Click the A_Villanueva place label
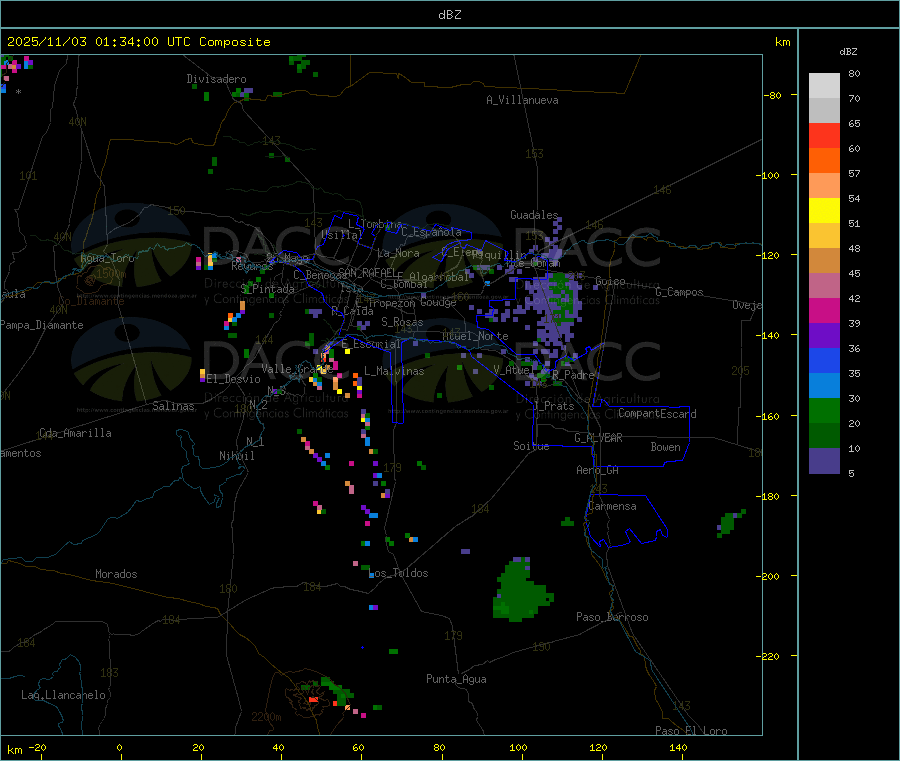 tap(522, 100)
